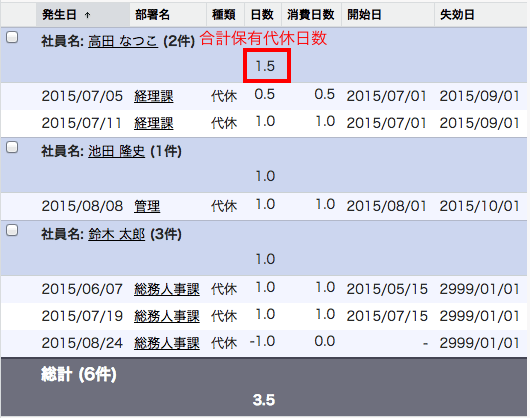The width and height of the screenshot is (530, 418).
Task: Open 経理課 link in 2015/07/11 row
Action: pos(154,123)
